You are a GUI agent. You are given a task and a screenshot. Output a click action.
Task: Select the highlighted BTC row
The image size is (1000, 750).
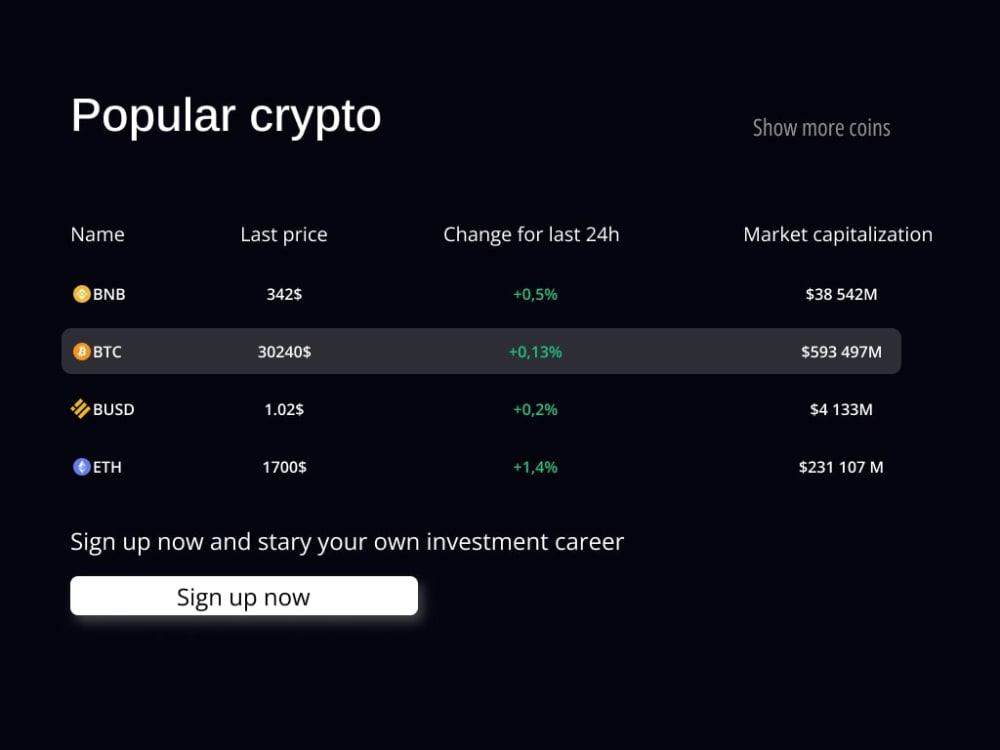(482, 351)
